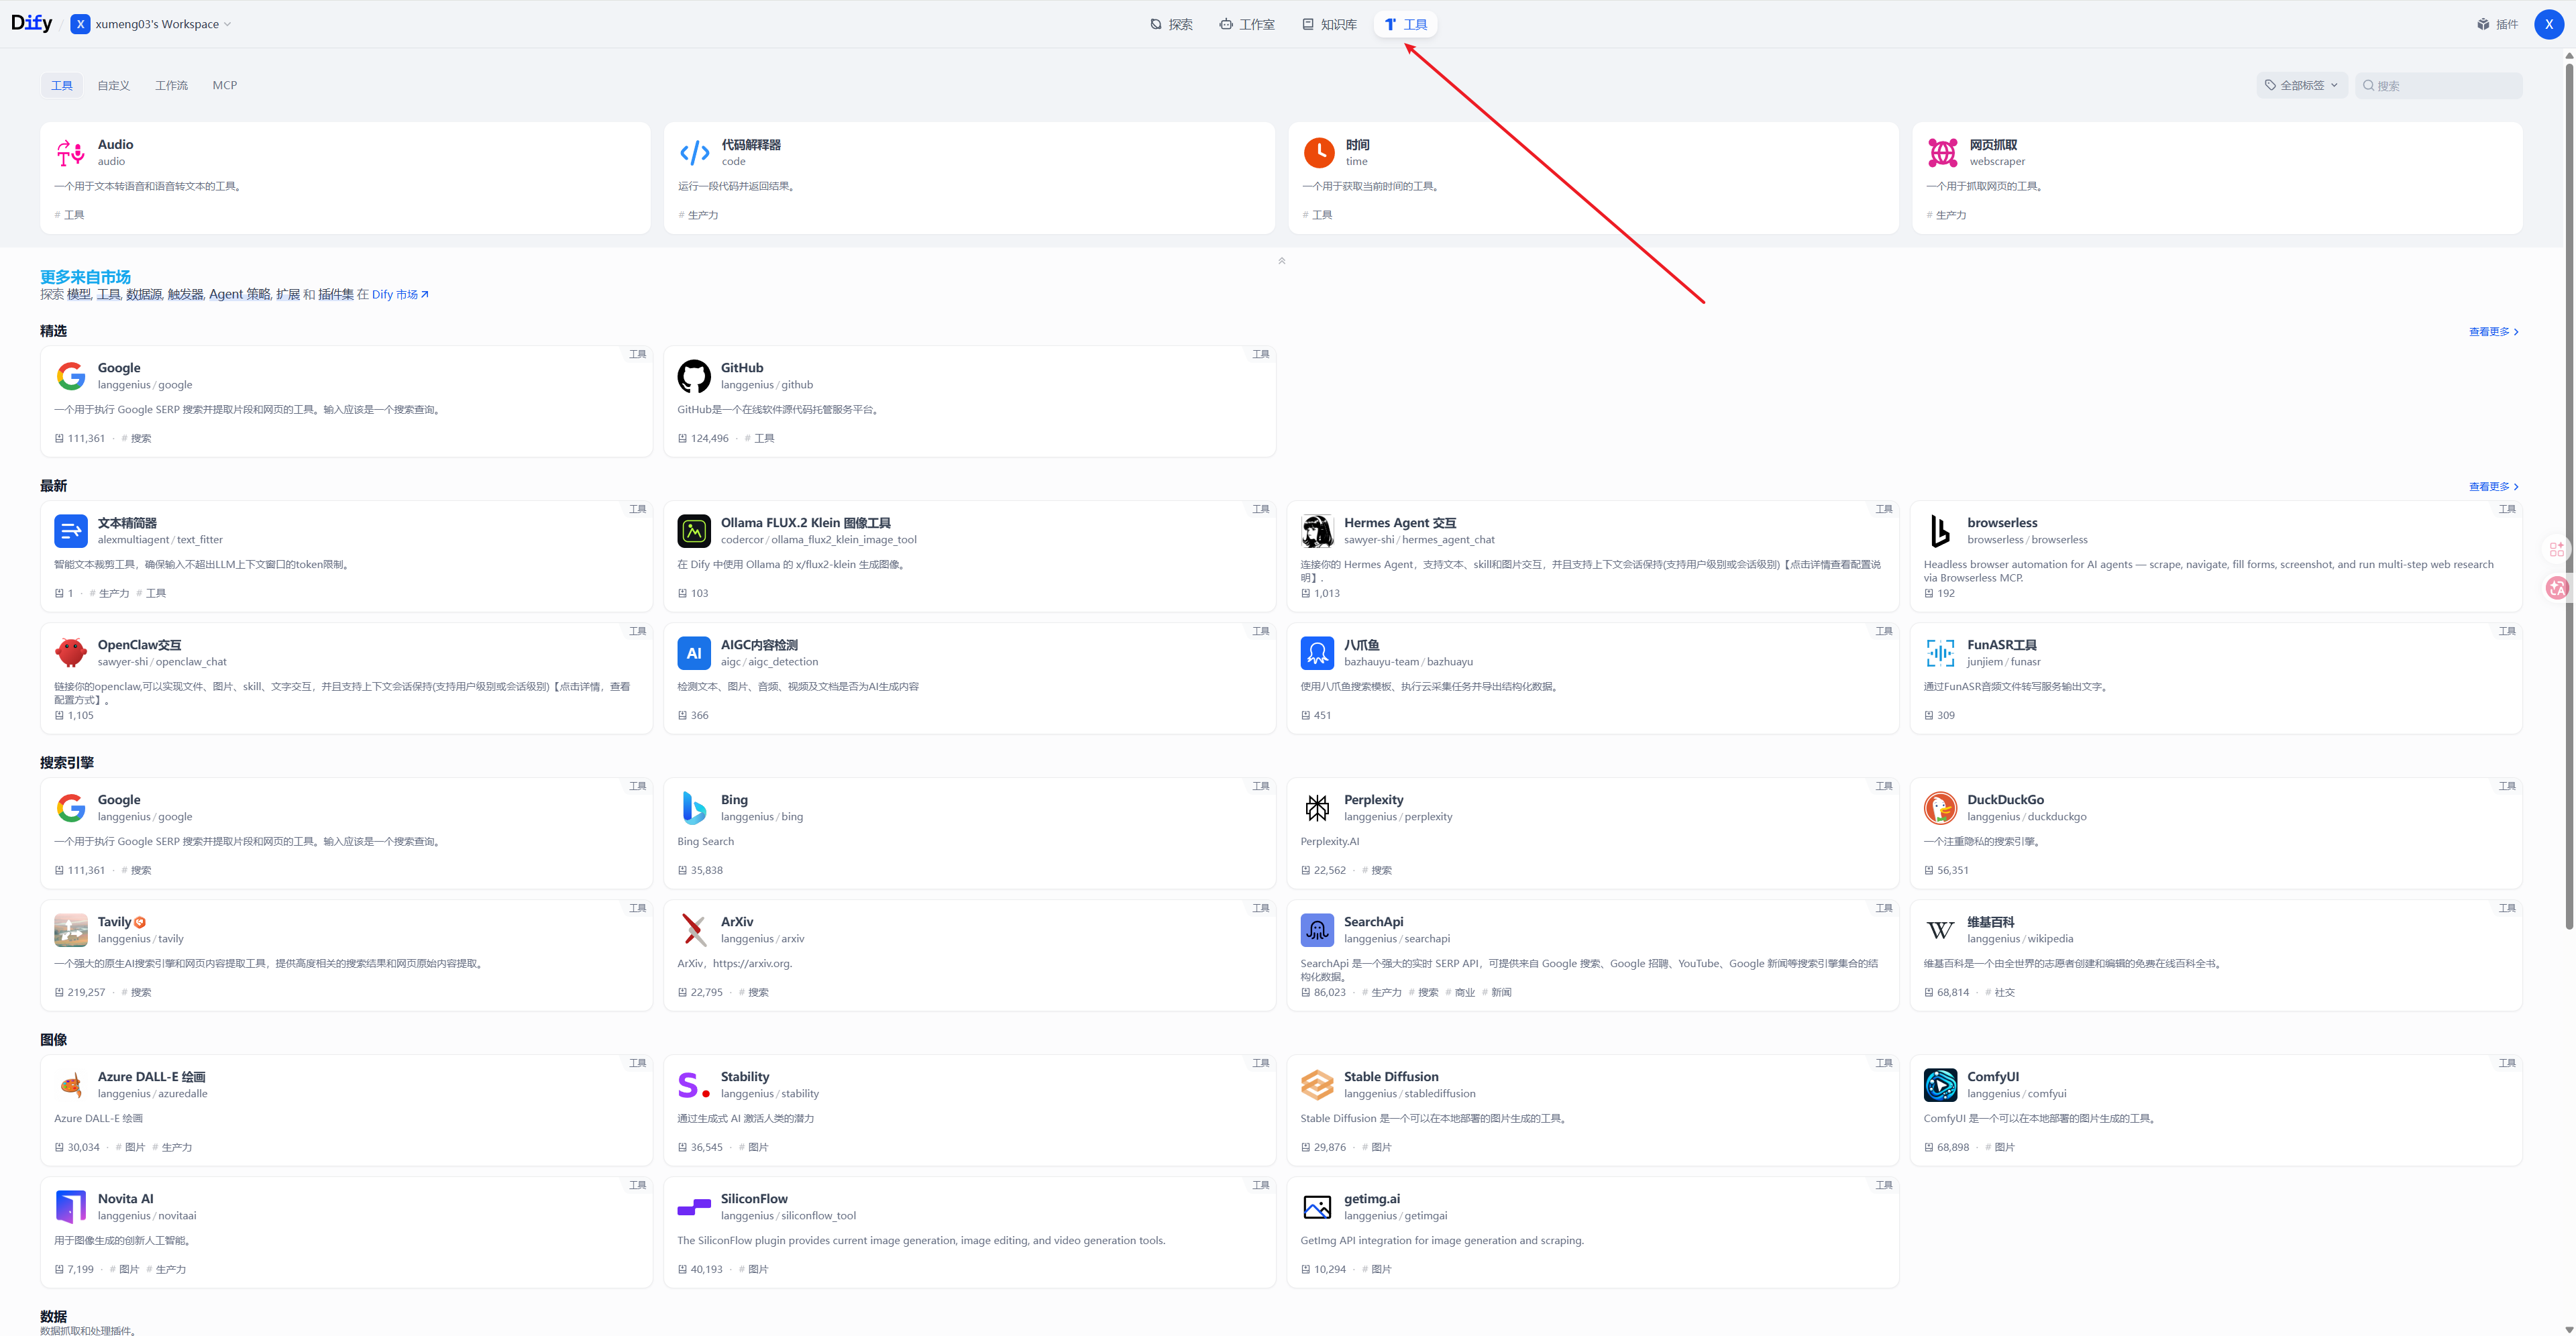Open the SiliconFlow icon
Screen dimensions: 2576x1336
pyautogui.click(x=694, y=1207)
